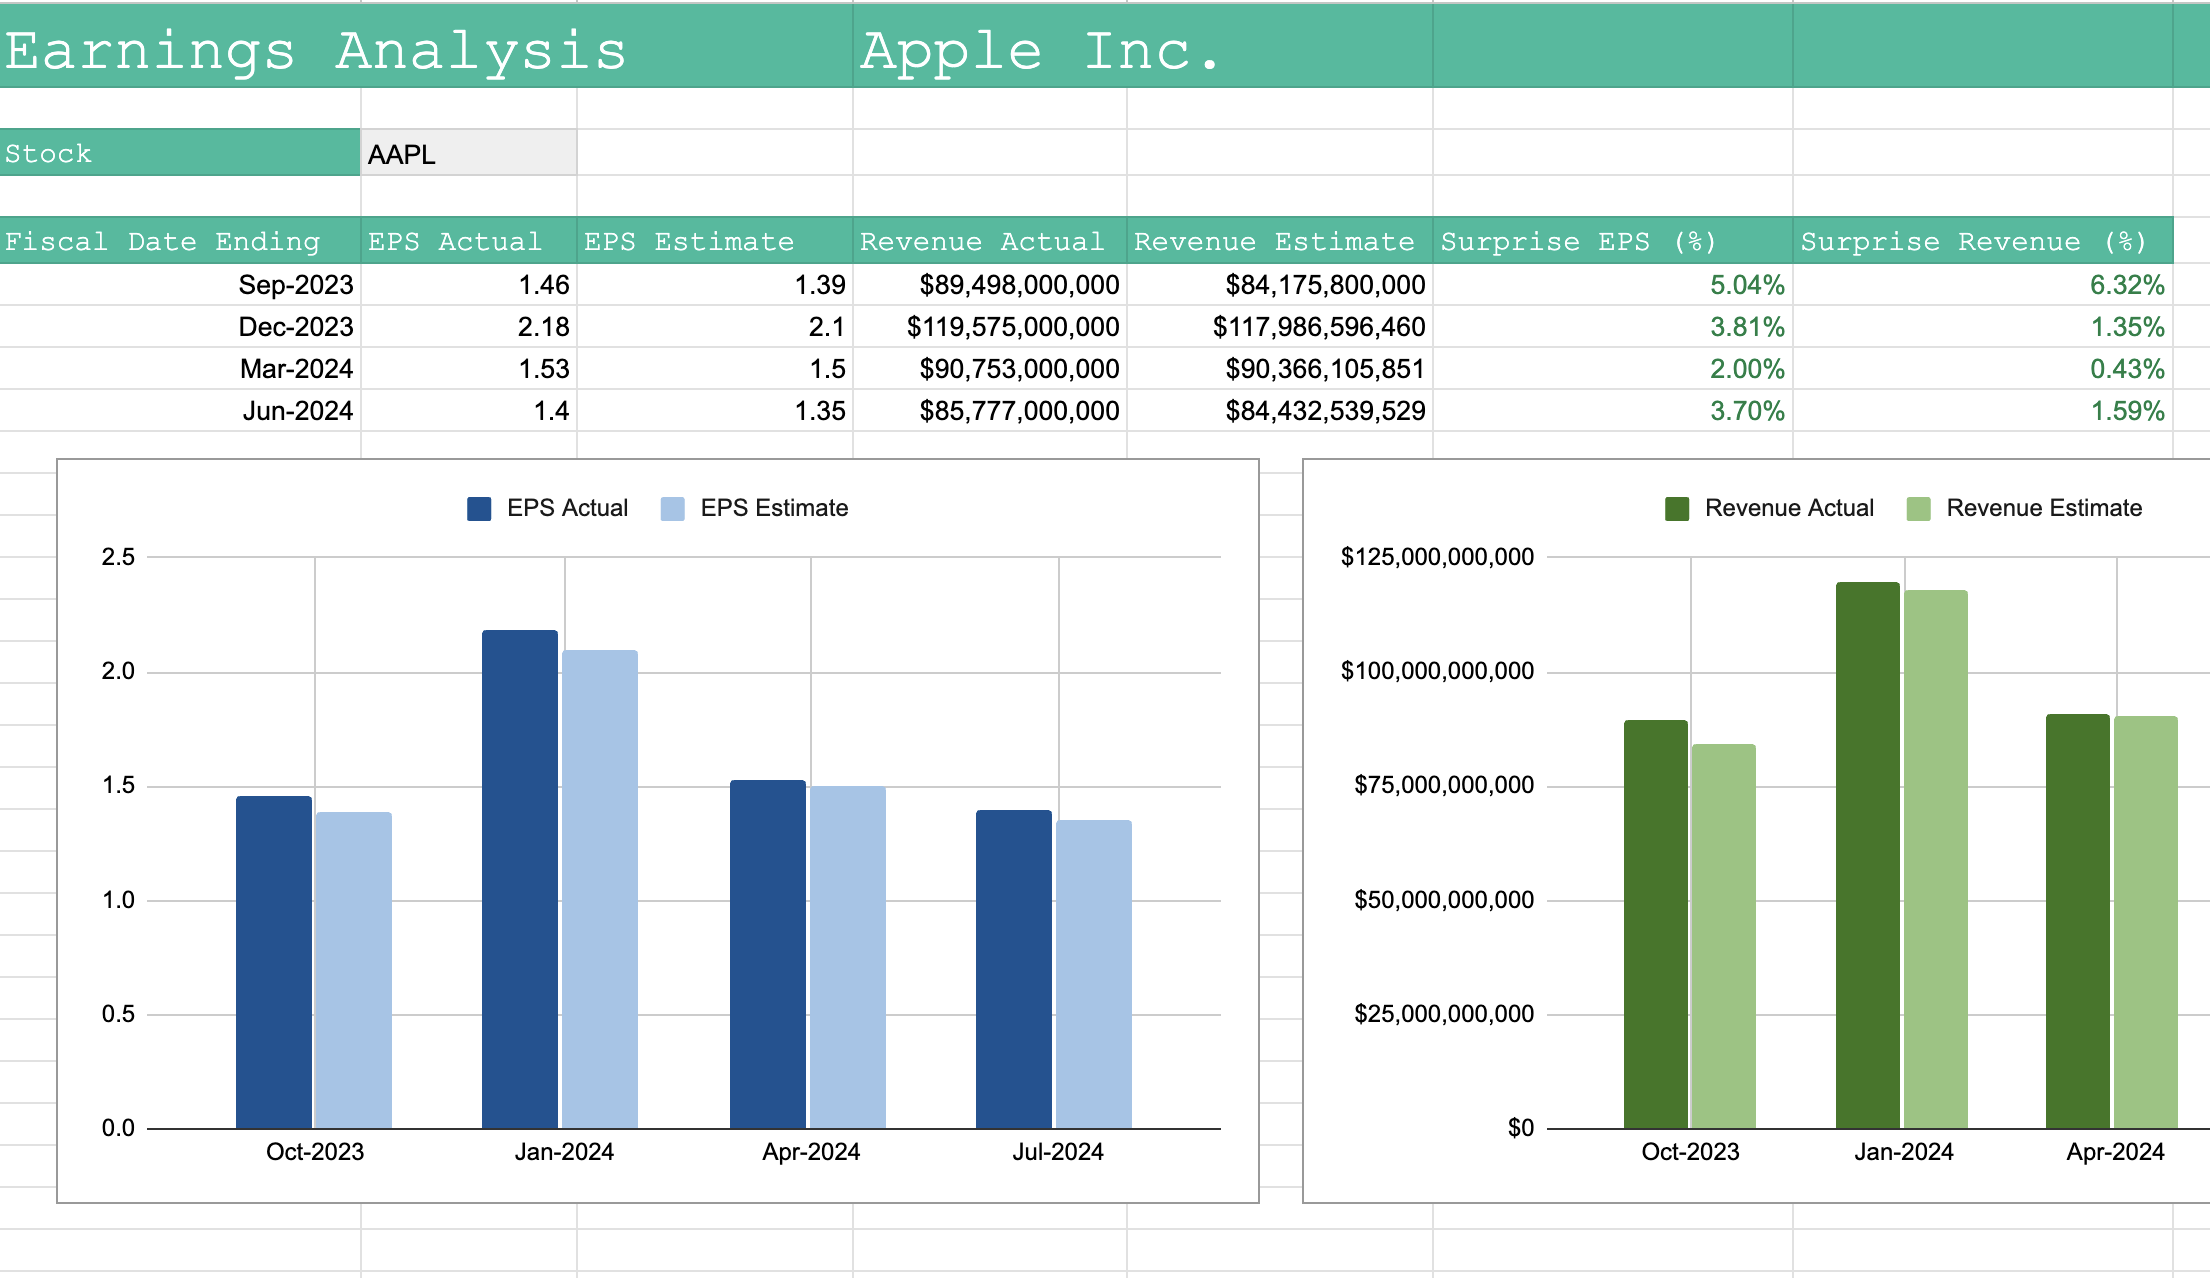The height and width of the screenshot is (1278, 2210).
Task: Select EPS Estimate value 1.39
Action: point(715,285)
